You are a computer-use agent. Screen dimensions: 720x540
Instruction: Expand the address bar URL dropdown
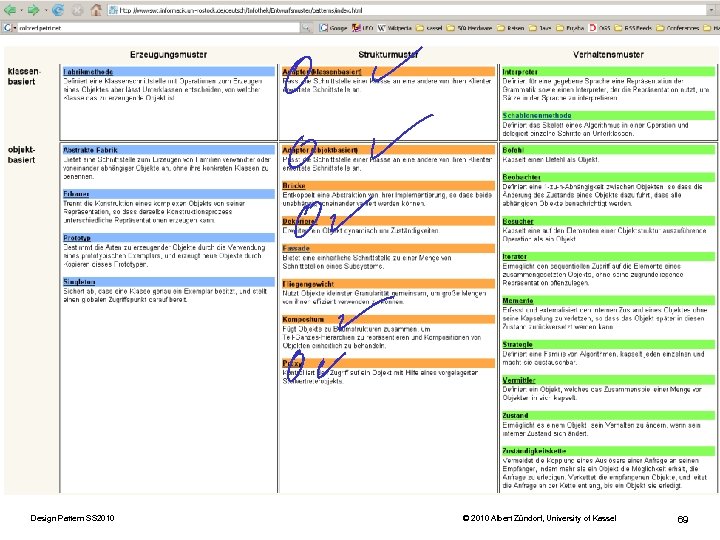711,10
